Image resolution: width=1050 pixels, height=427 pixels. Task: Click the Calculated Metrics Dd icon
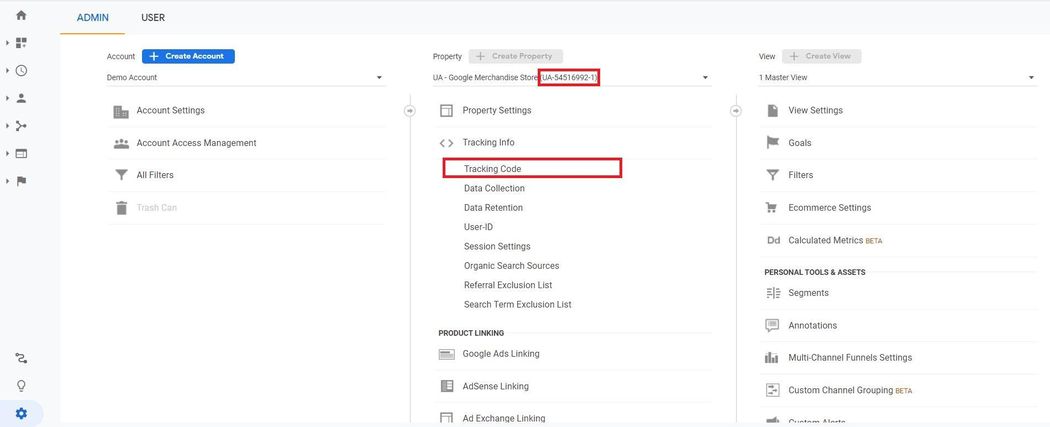(x=773, y=240)
